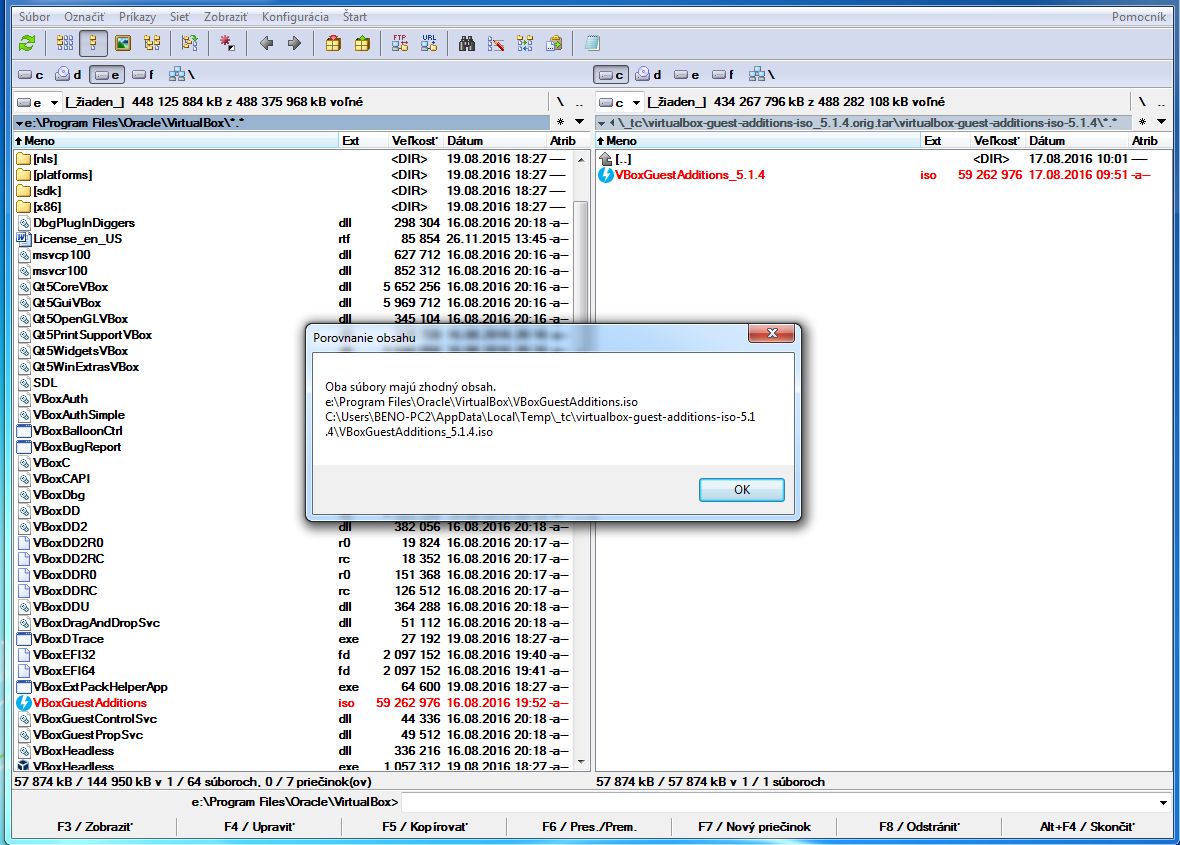Go forward with the right arrow icon
The height and width of the screenshot is (845, 1180).
coord(294,44)
